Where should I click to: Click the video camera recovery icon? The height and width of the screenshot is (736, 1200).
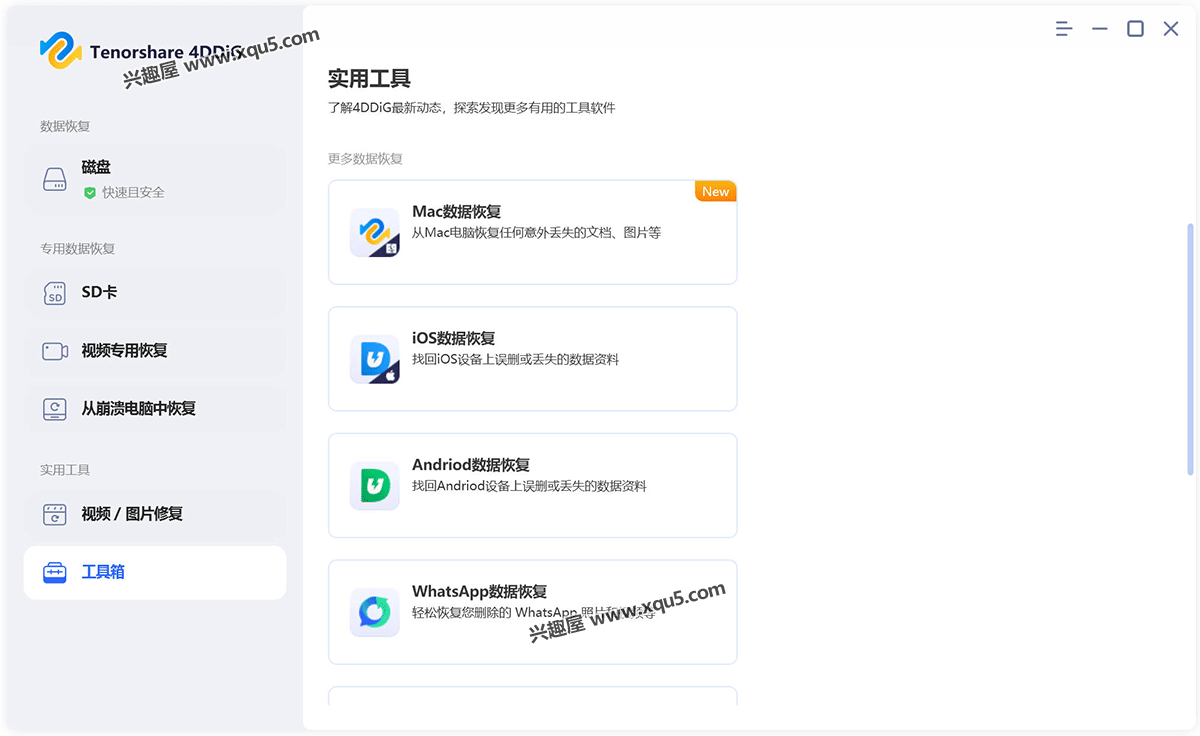coord(54,351)
